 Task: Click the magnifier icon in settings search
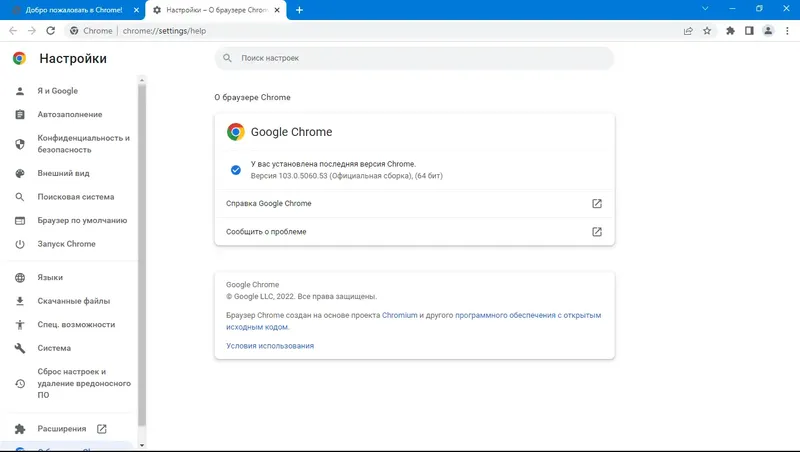(x=228, y=58)
